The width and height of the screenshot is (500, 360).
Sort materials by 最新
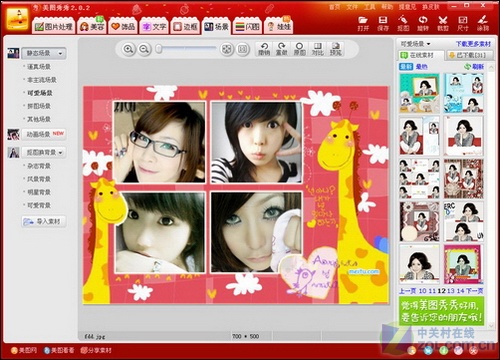pyautogui.click(x=406, y=67)
